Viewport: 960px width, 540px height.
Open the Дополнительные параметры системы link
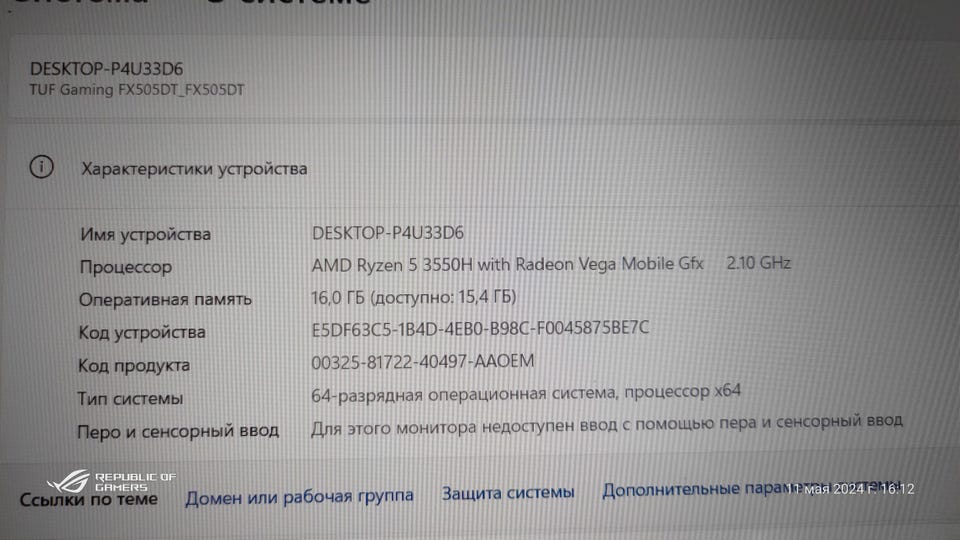(752, 489)
